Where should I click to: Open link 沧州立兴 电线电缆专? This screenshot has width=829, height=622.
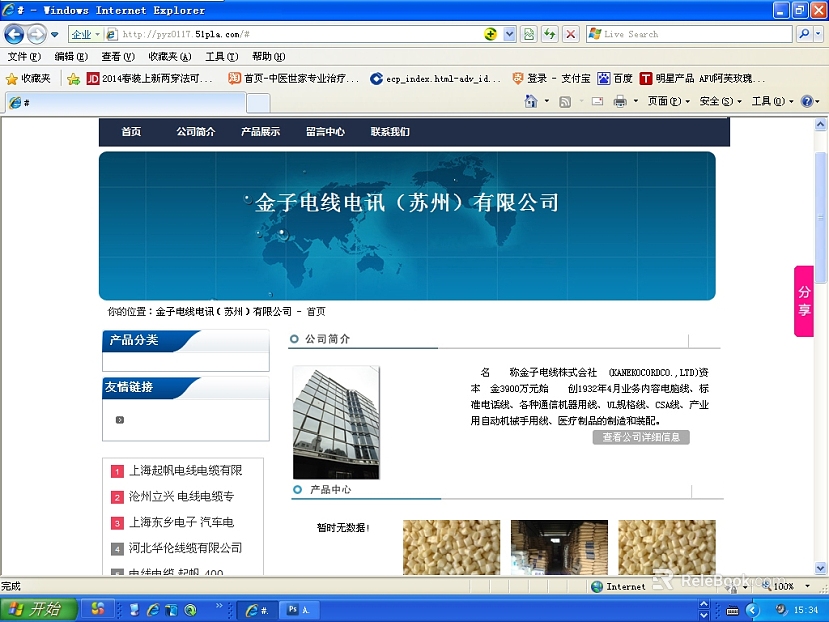181,496
